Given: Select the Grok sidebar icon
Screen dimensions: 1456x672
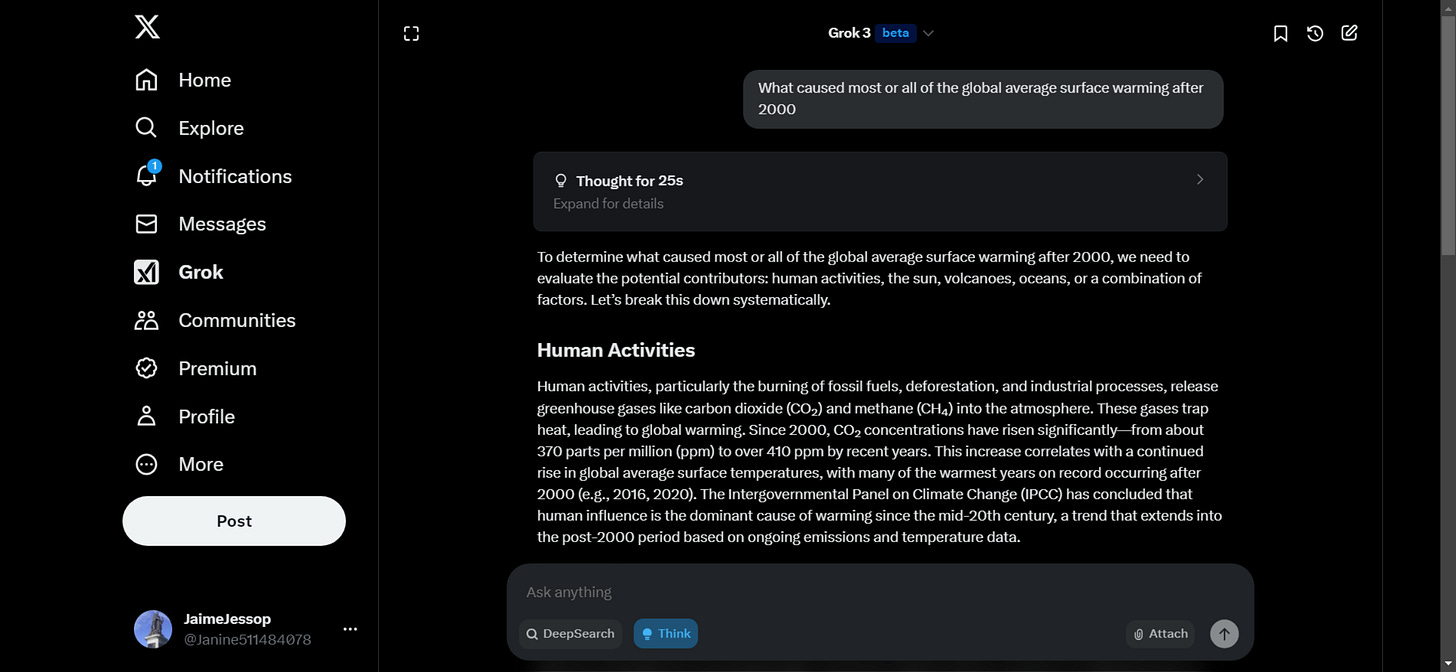Looking at the screenshot, I should click(146, 272).
